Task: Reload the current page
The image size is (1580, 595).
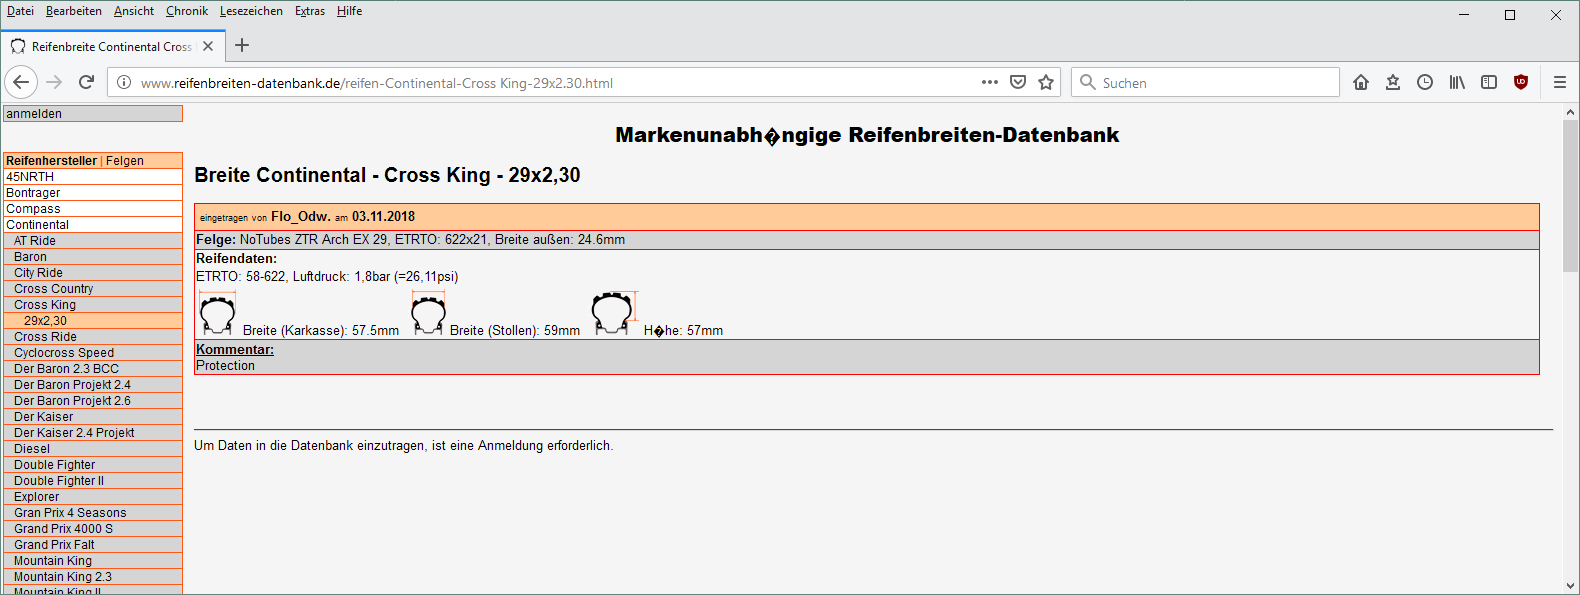Action: (x=87, y=82)
